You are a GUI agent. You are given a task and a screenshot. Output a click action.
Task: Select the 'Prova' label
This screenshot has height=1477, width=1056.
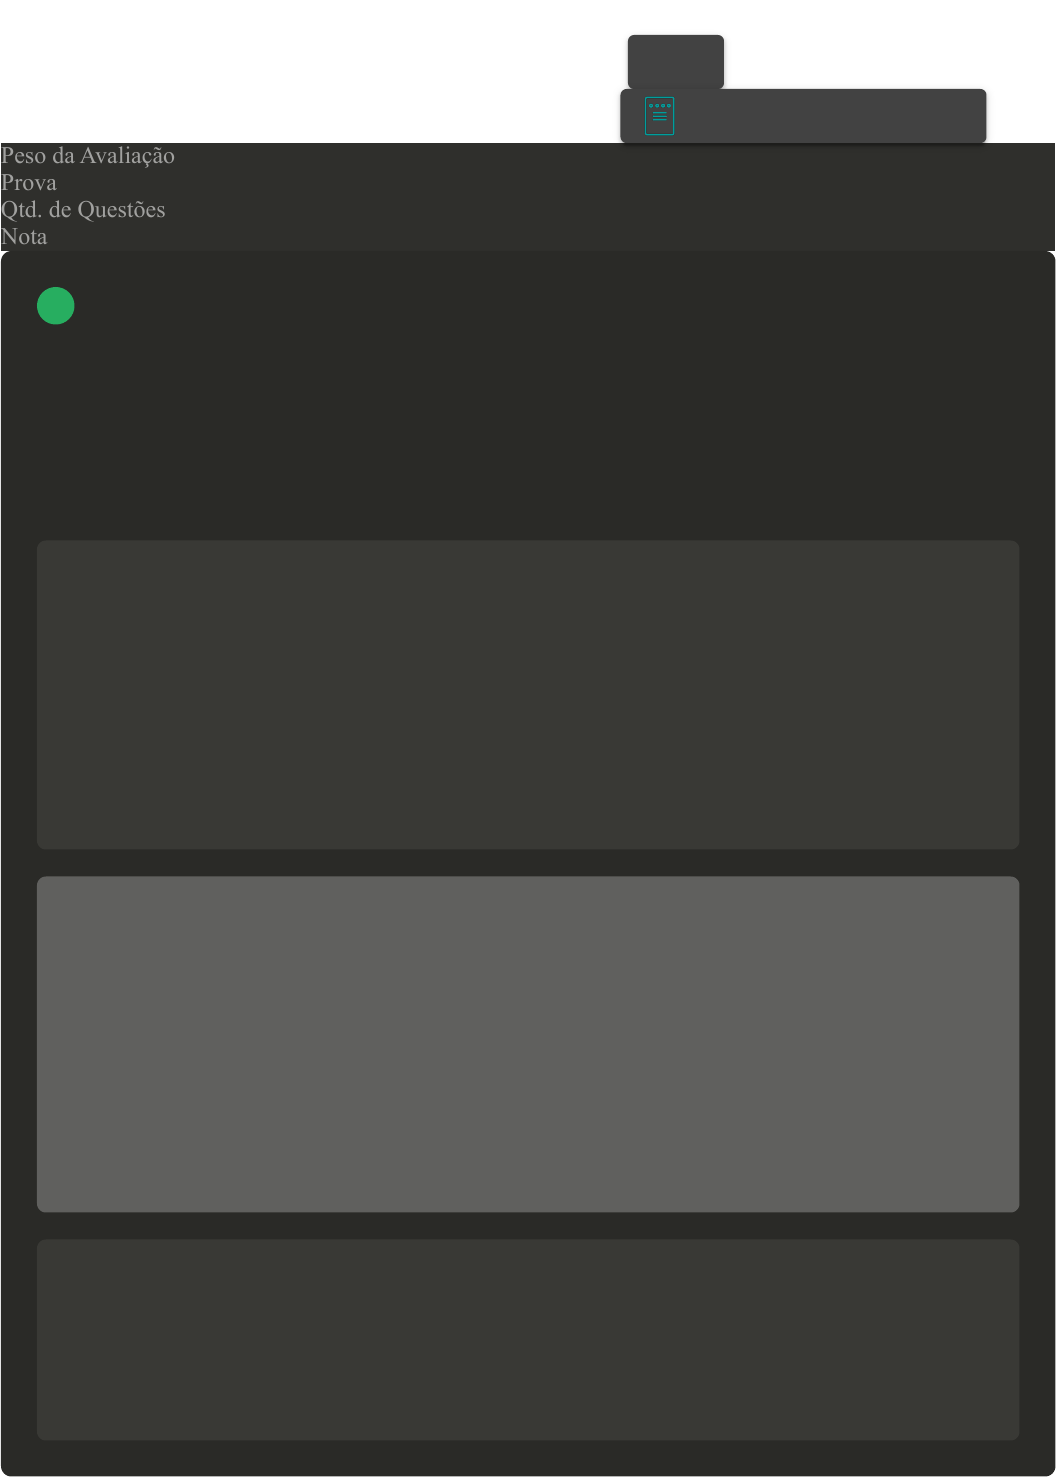pyautogui.click(x=29, y=183)
